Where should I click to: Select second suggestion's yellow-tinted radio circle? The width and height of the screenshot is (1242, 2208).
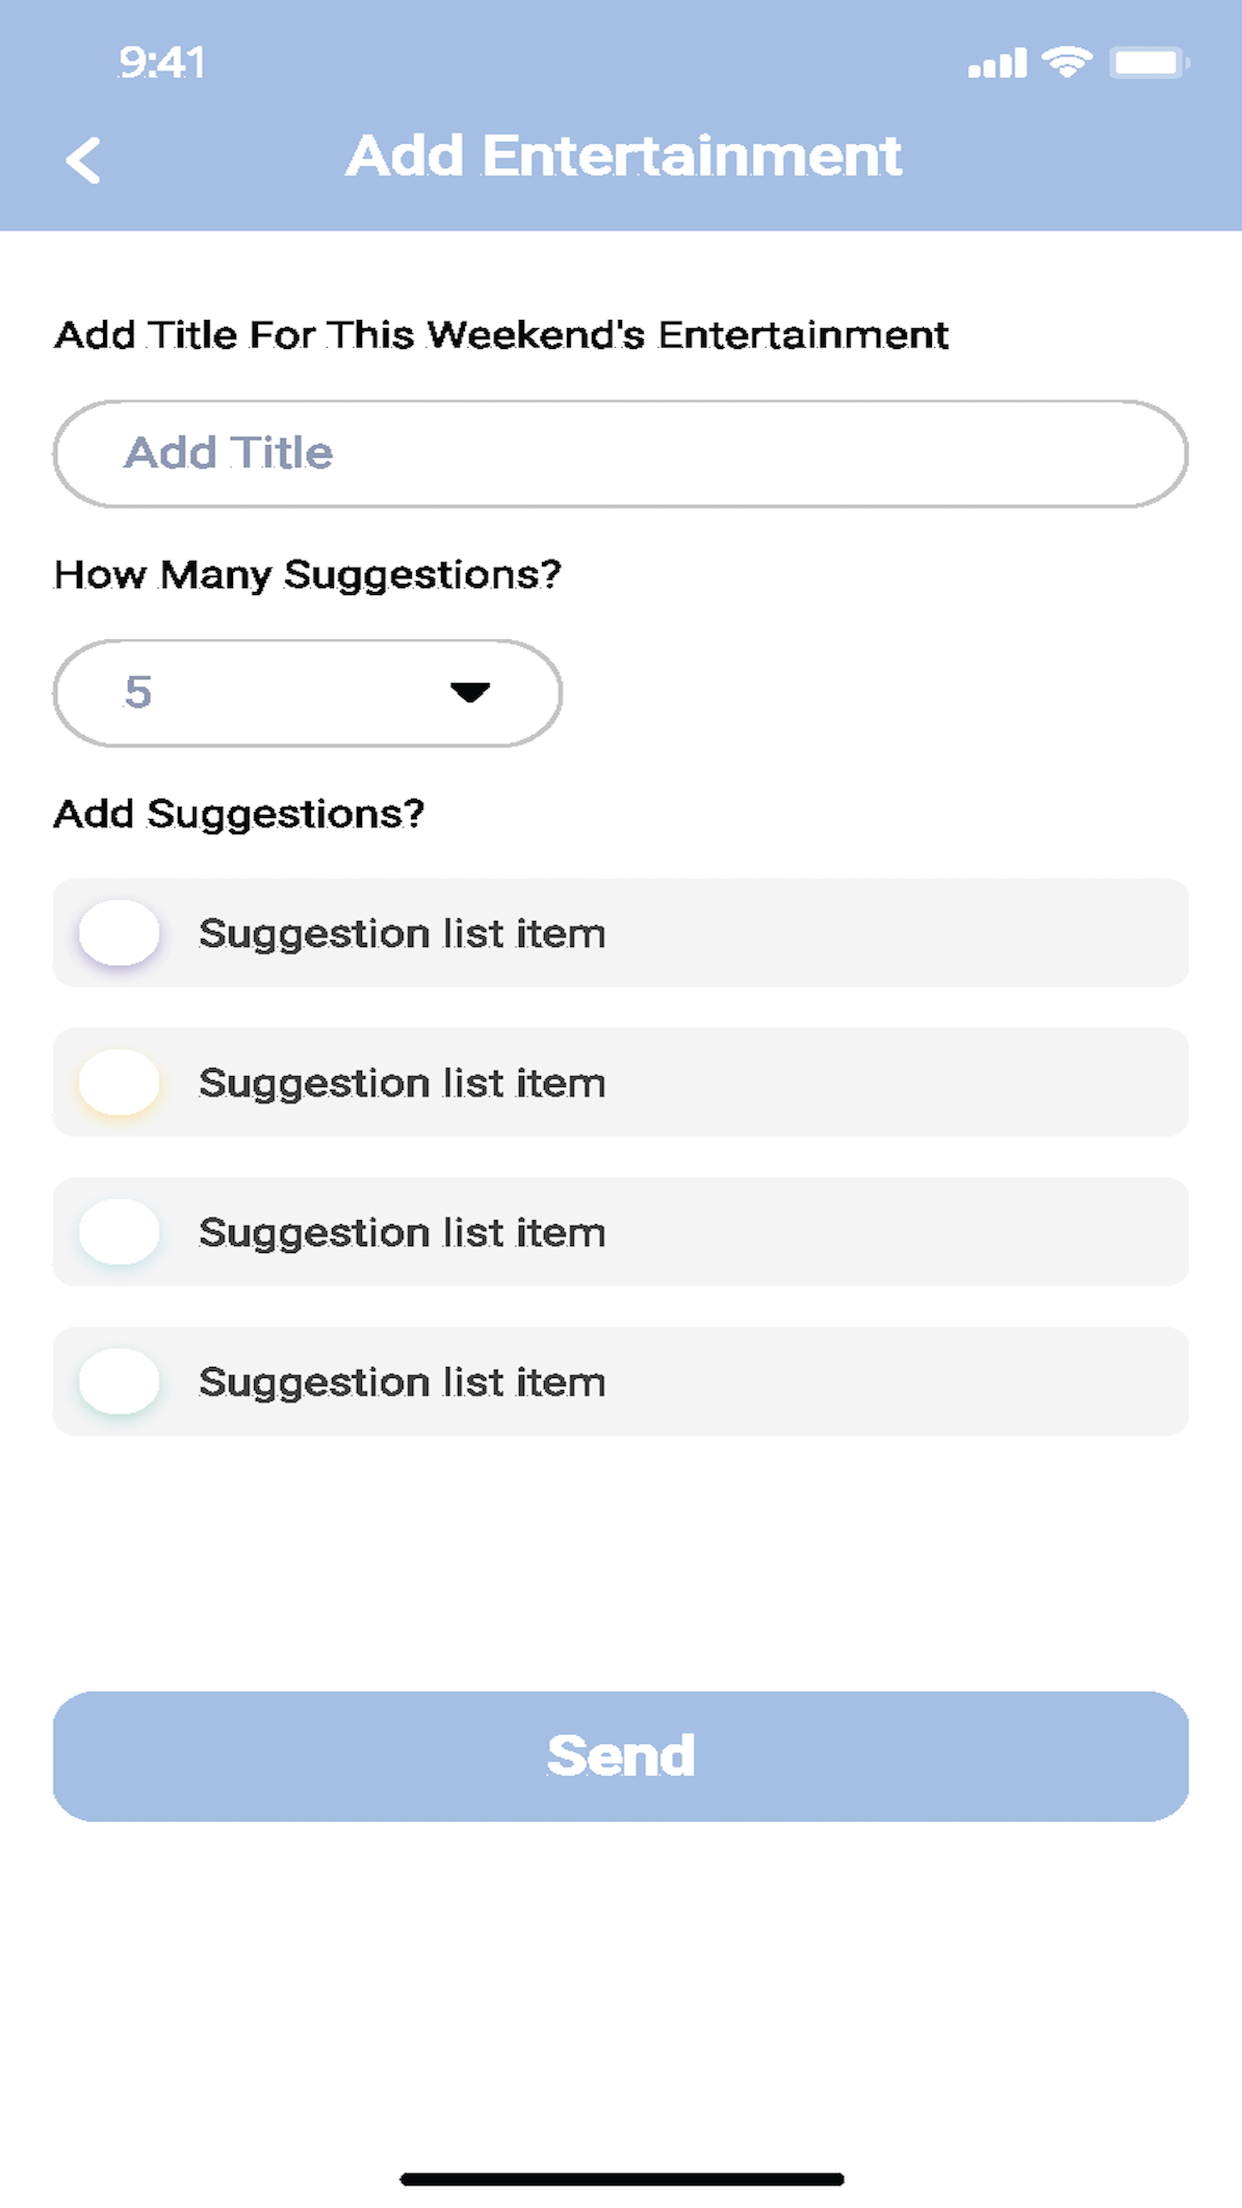(x=120, y=1082)
